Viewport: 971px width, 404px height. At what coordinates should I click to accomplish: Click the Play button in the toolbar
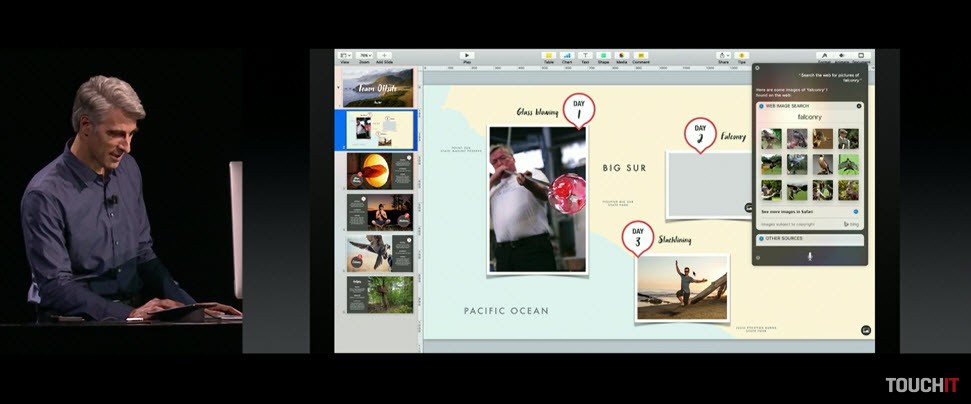point(467,56)
